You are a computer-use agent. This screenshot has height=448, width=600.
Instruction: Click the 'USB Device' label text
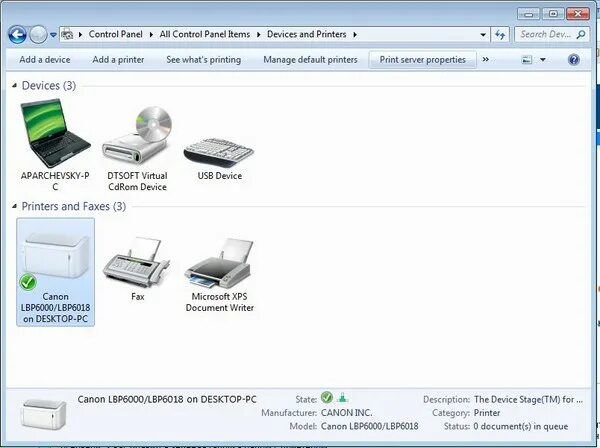[220, 176]
